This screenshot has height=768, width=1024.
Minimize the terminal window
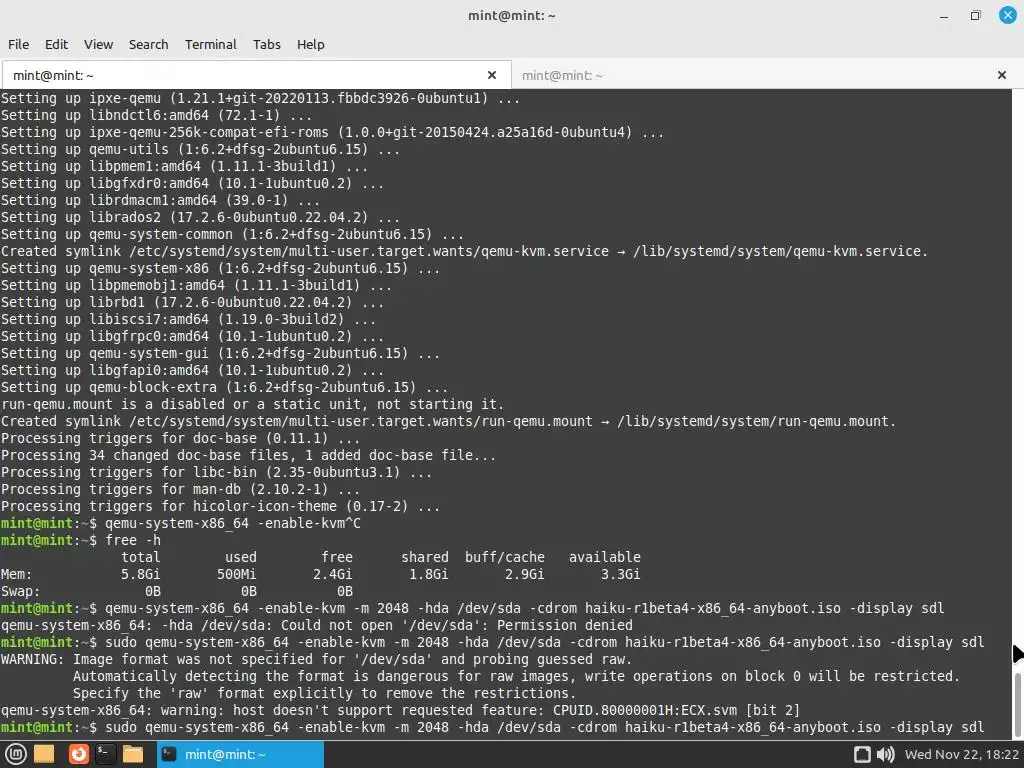tap(944, 16)
